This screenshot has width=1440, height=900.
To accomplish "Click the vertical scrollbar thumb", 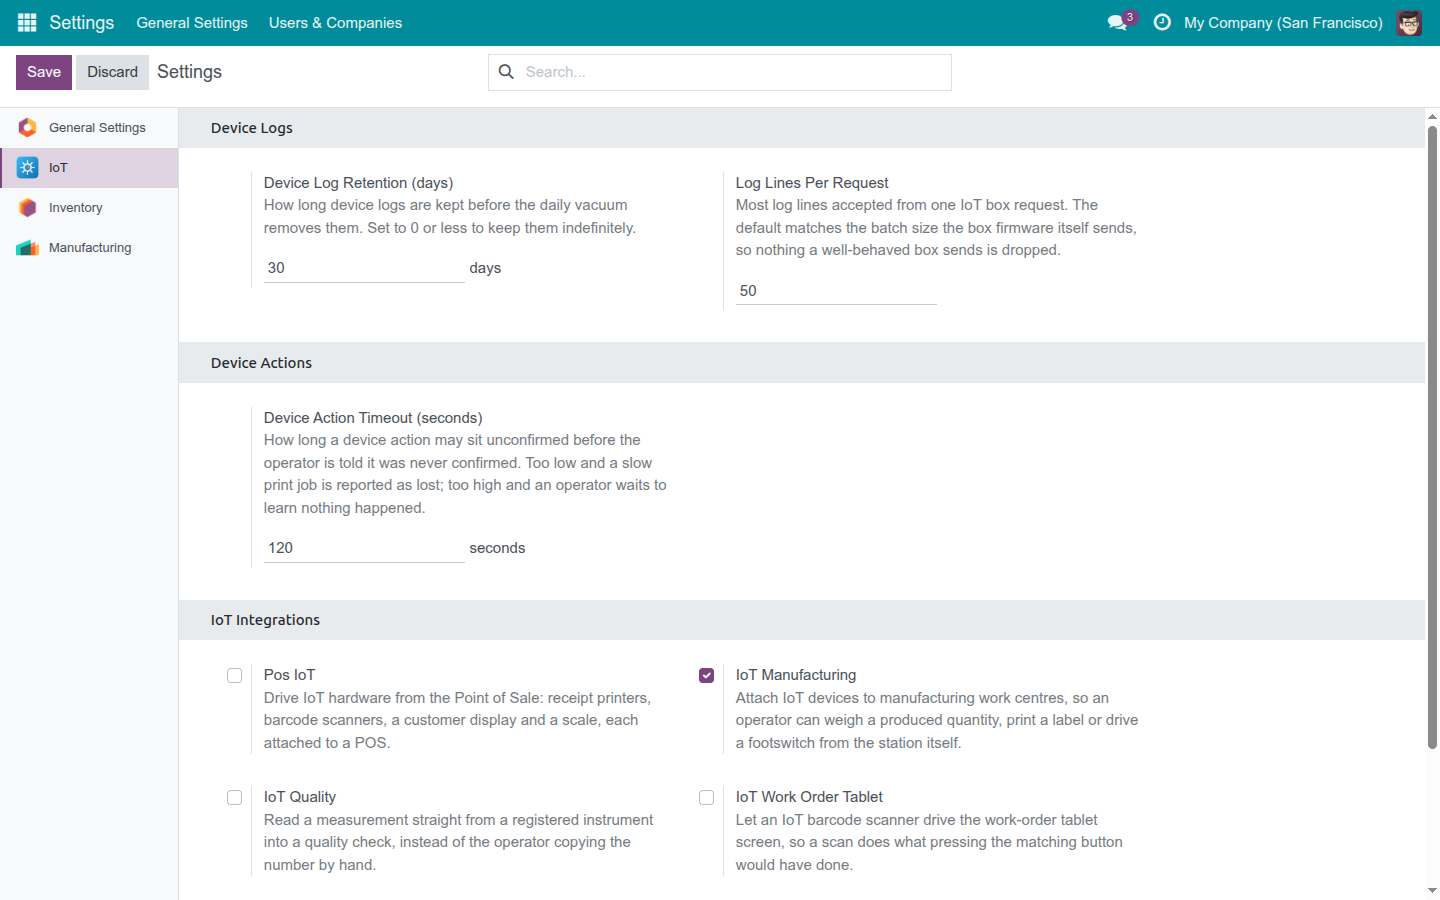I will point(1432,436).
